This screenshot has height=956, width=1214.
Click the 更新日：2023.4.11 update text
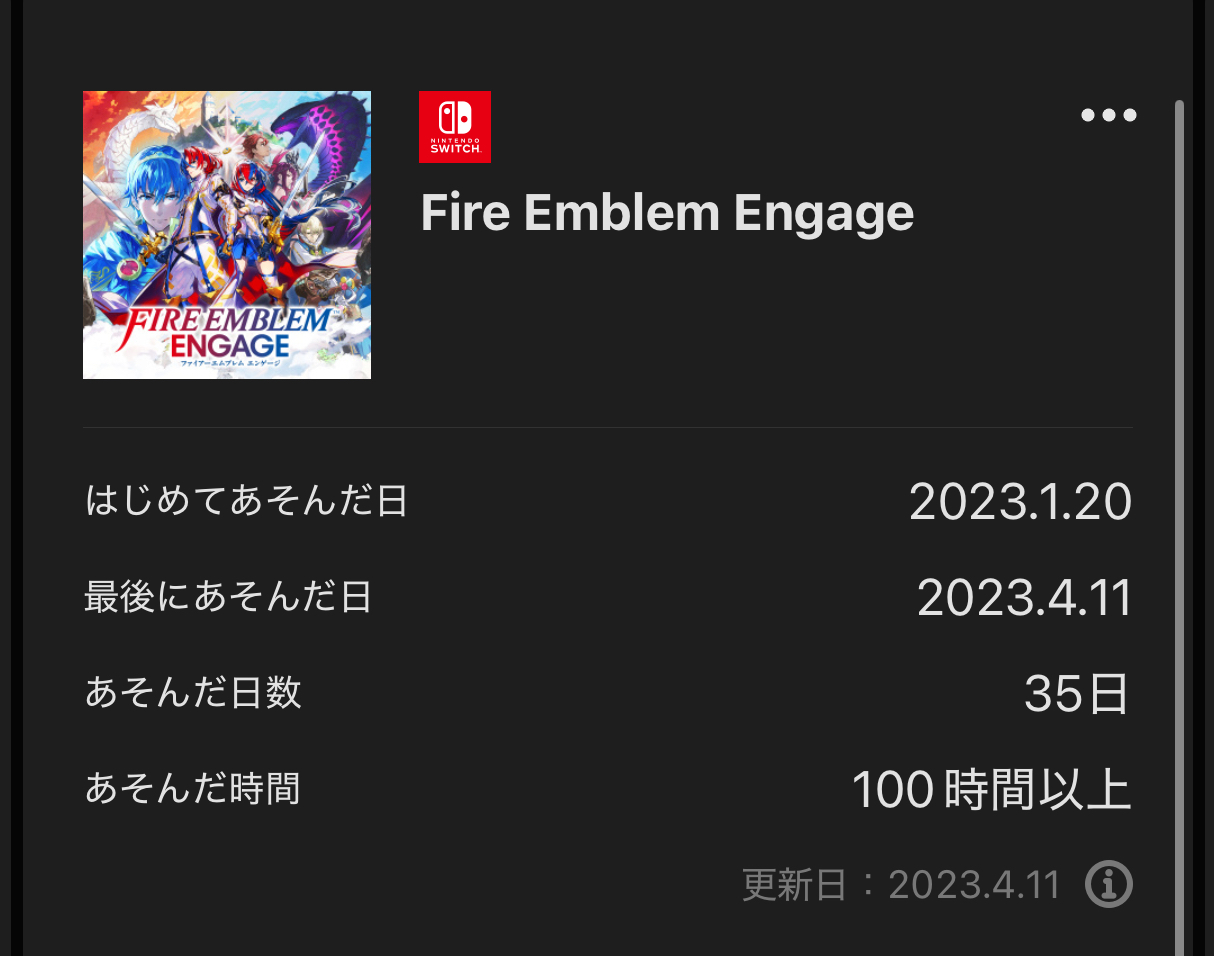[901, 885]
